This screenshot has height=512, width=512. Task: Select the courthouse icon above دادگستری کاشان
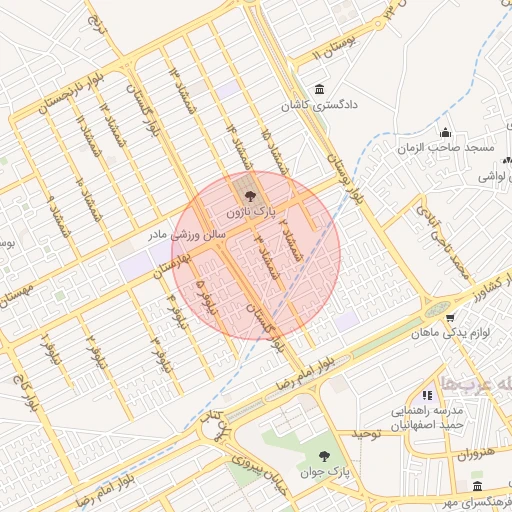[319, 89]
